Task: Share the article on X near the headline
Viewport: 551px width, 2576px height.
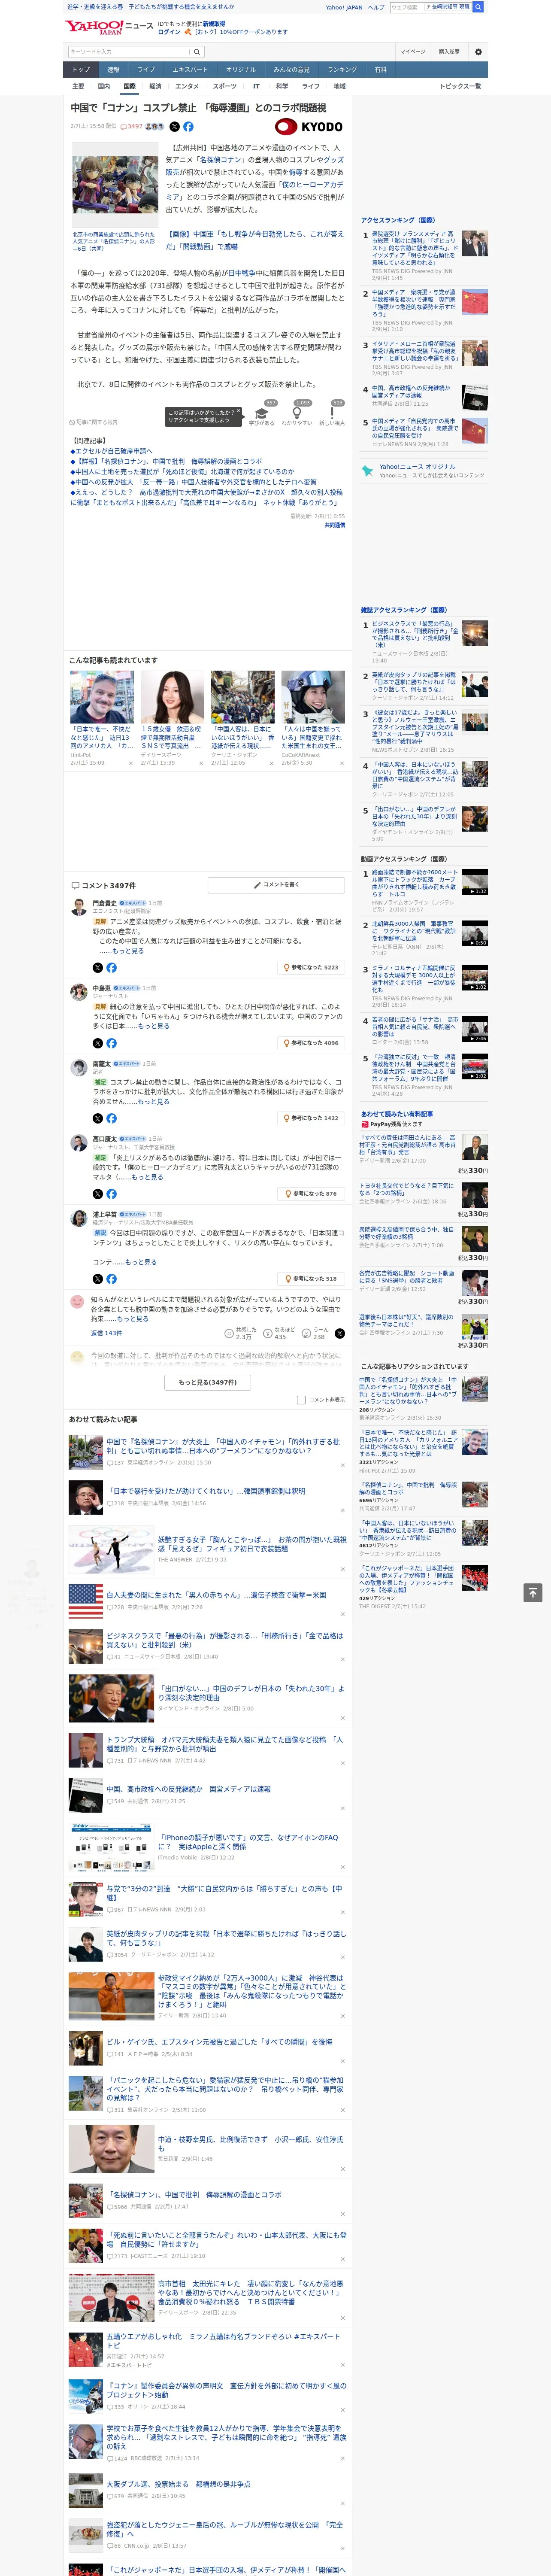Action: coord(174,127)
